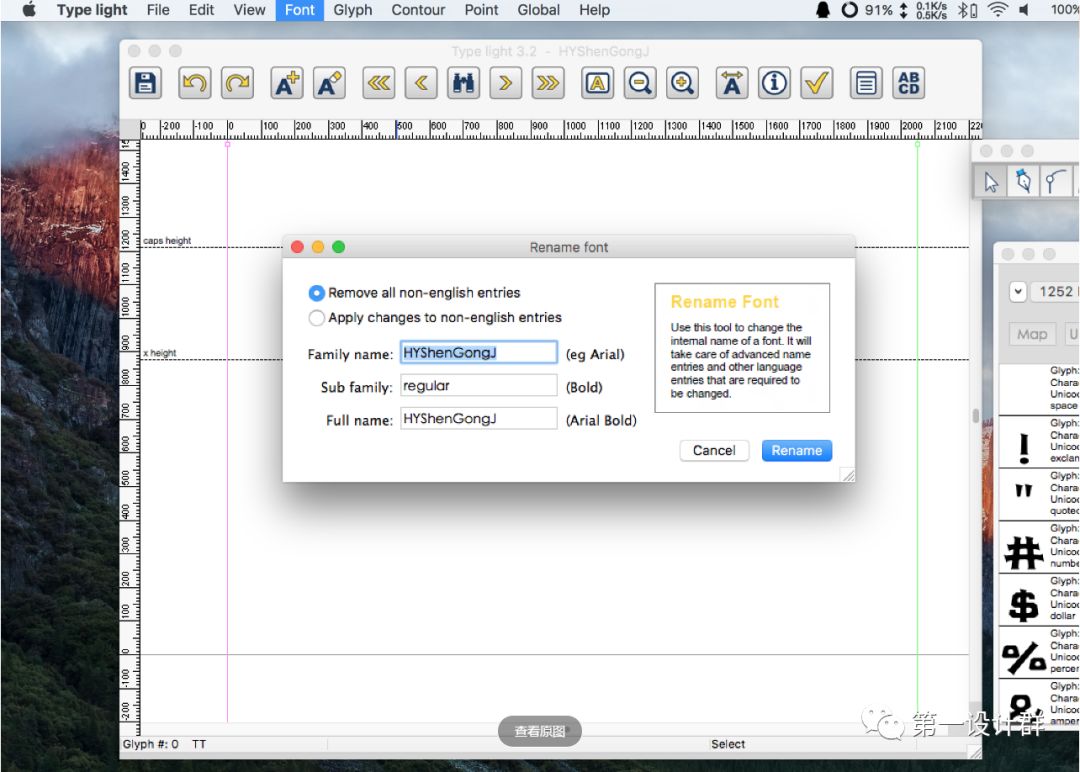The height and width of the screenshot is (772, 1080).
Task: Select the percent glyph thumbnail
Action: pyautogui.click(x=1024, y=658)
